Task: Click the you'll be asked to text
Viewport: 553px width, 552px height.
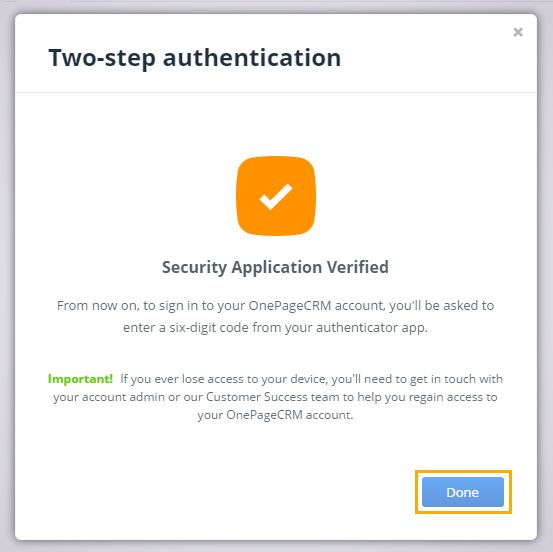Action: 442,306
